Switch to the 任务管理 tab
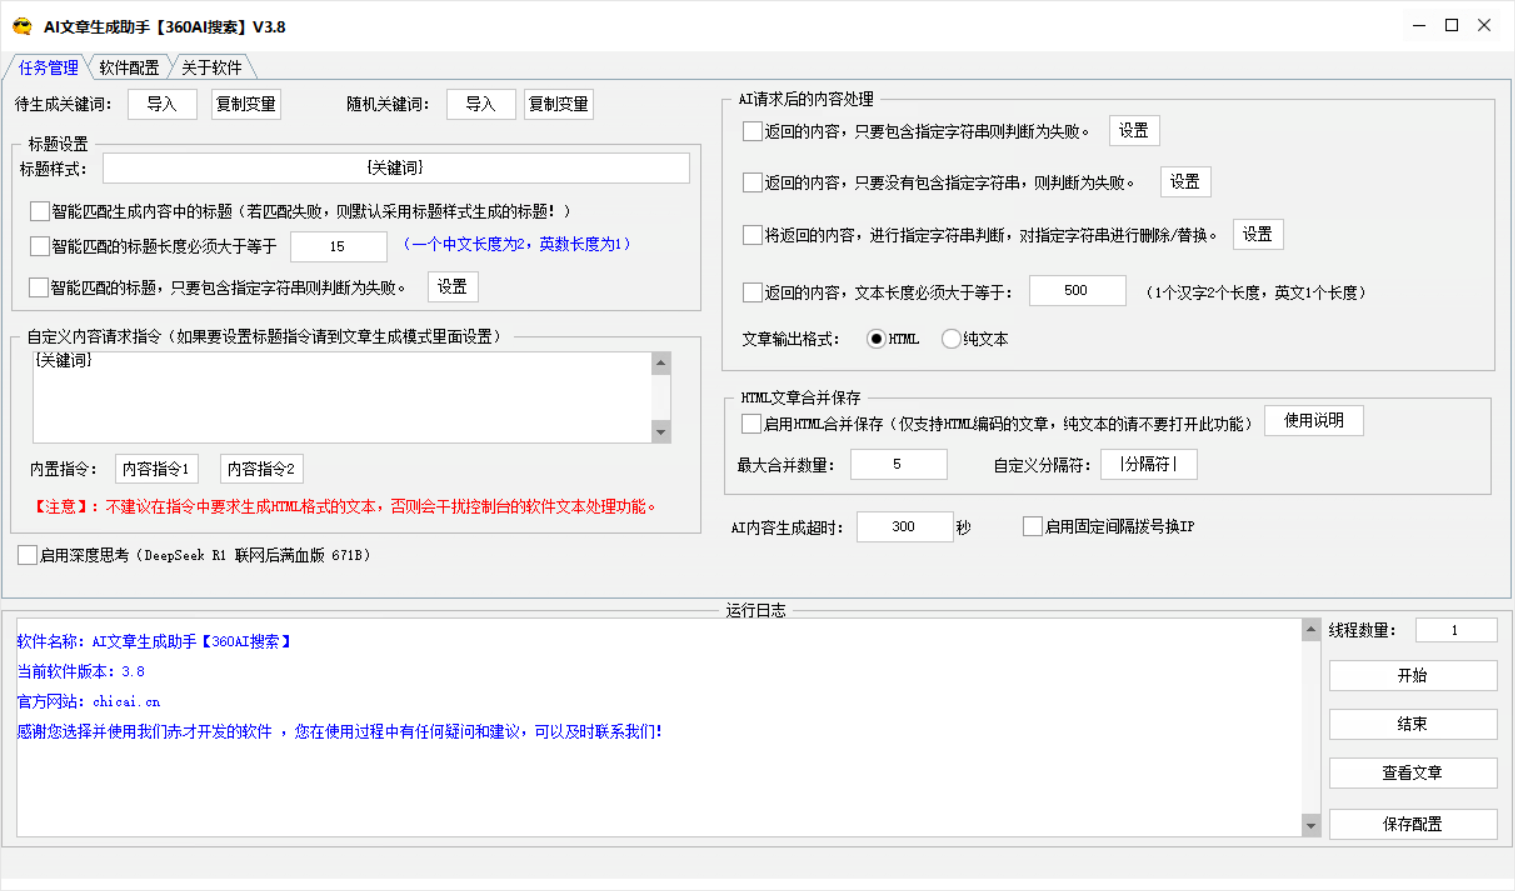Image resolution: width=1515 pixels, height=891 pixels. 48,67
